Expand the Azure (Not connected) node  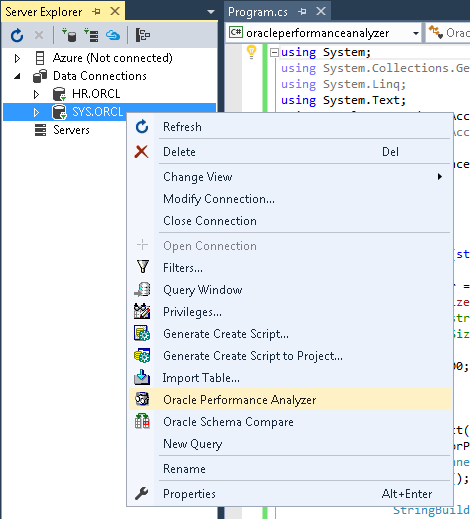pyautogui.click(x=17, y=58)
